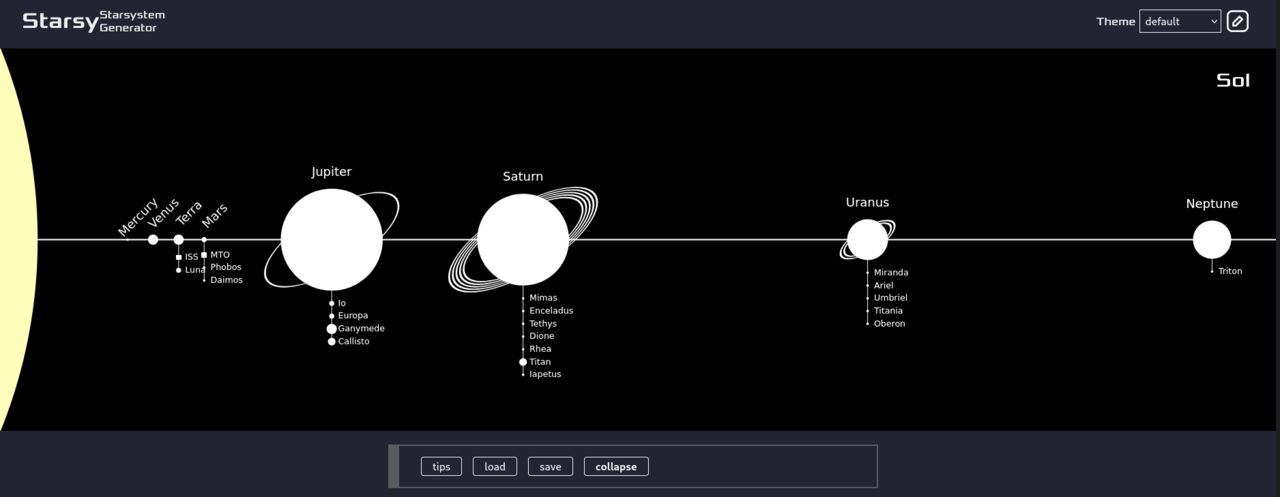Collapse the bottom control panel
The height and width of the screenshot is (497, 1280).
pos(616,467)
